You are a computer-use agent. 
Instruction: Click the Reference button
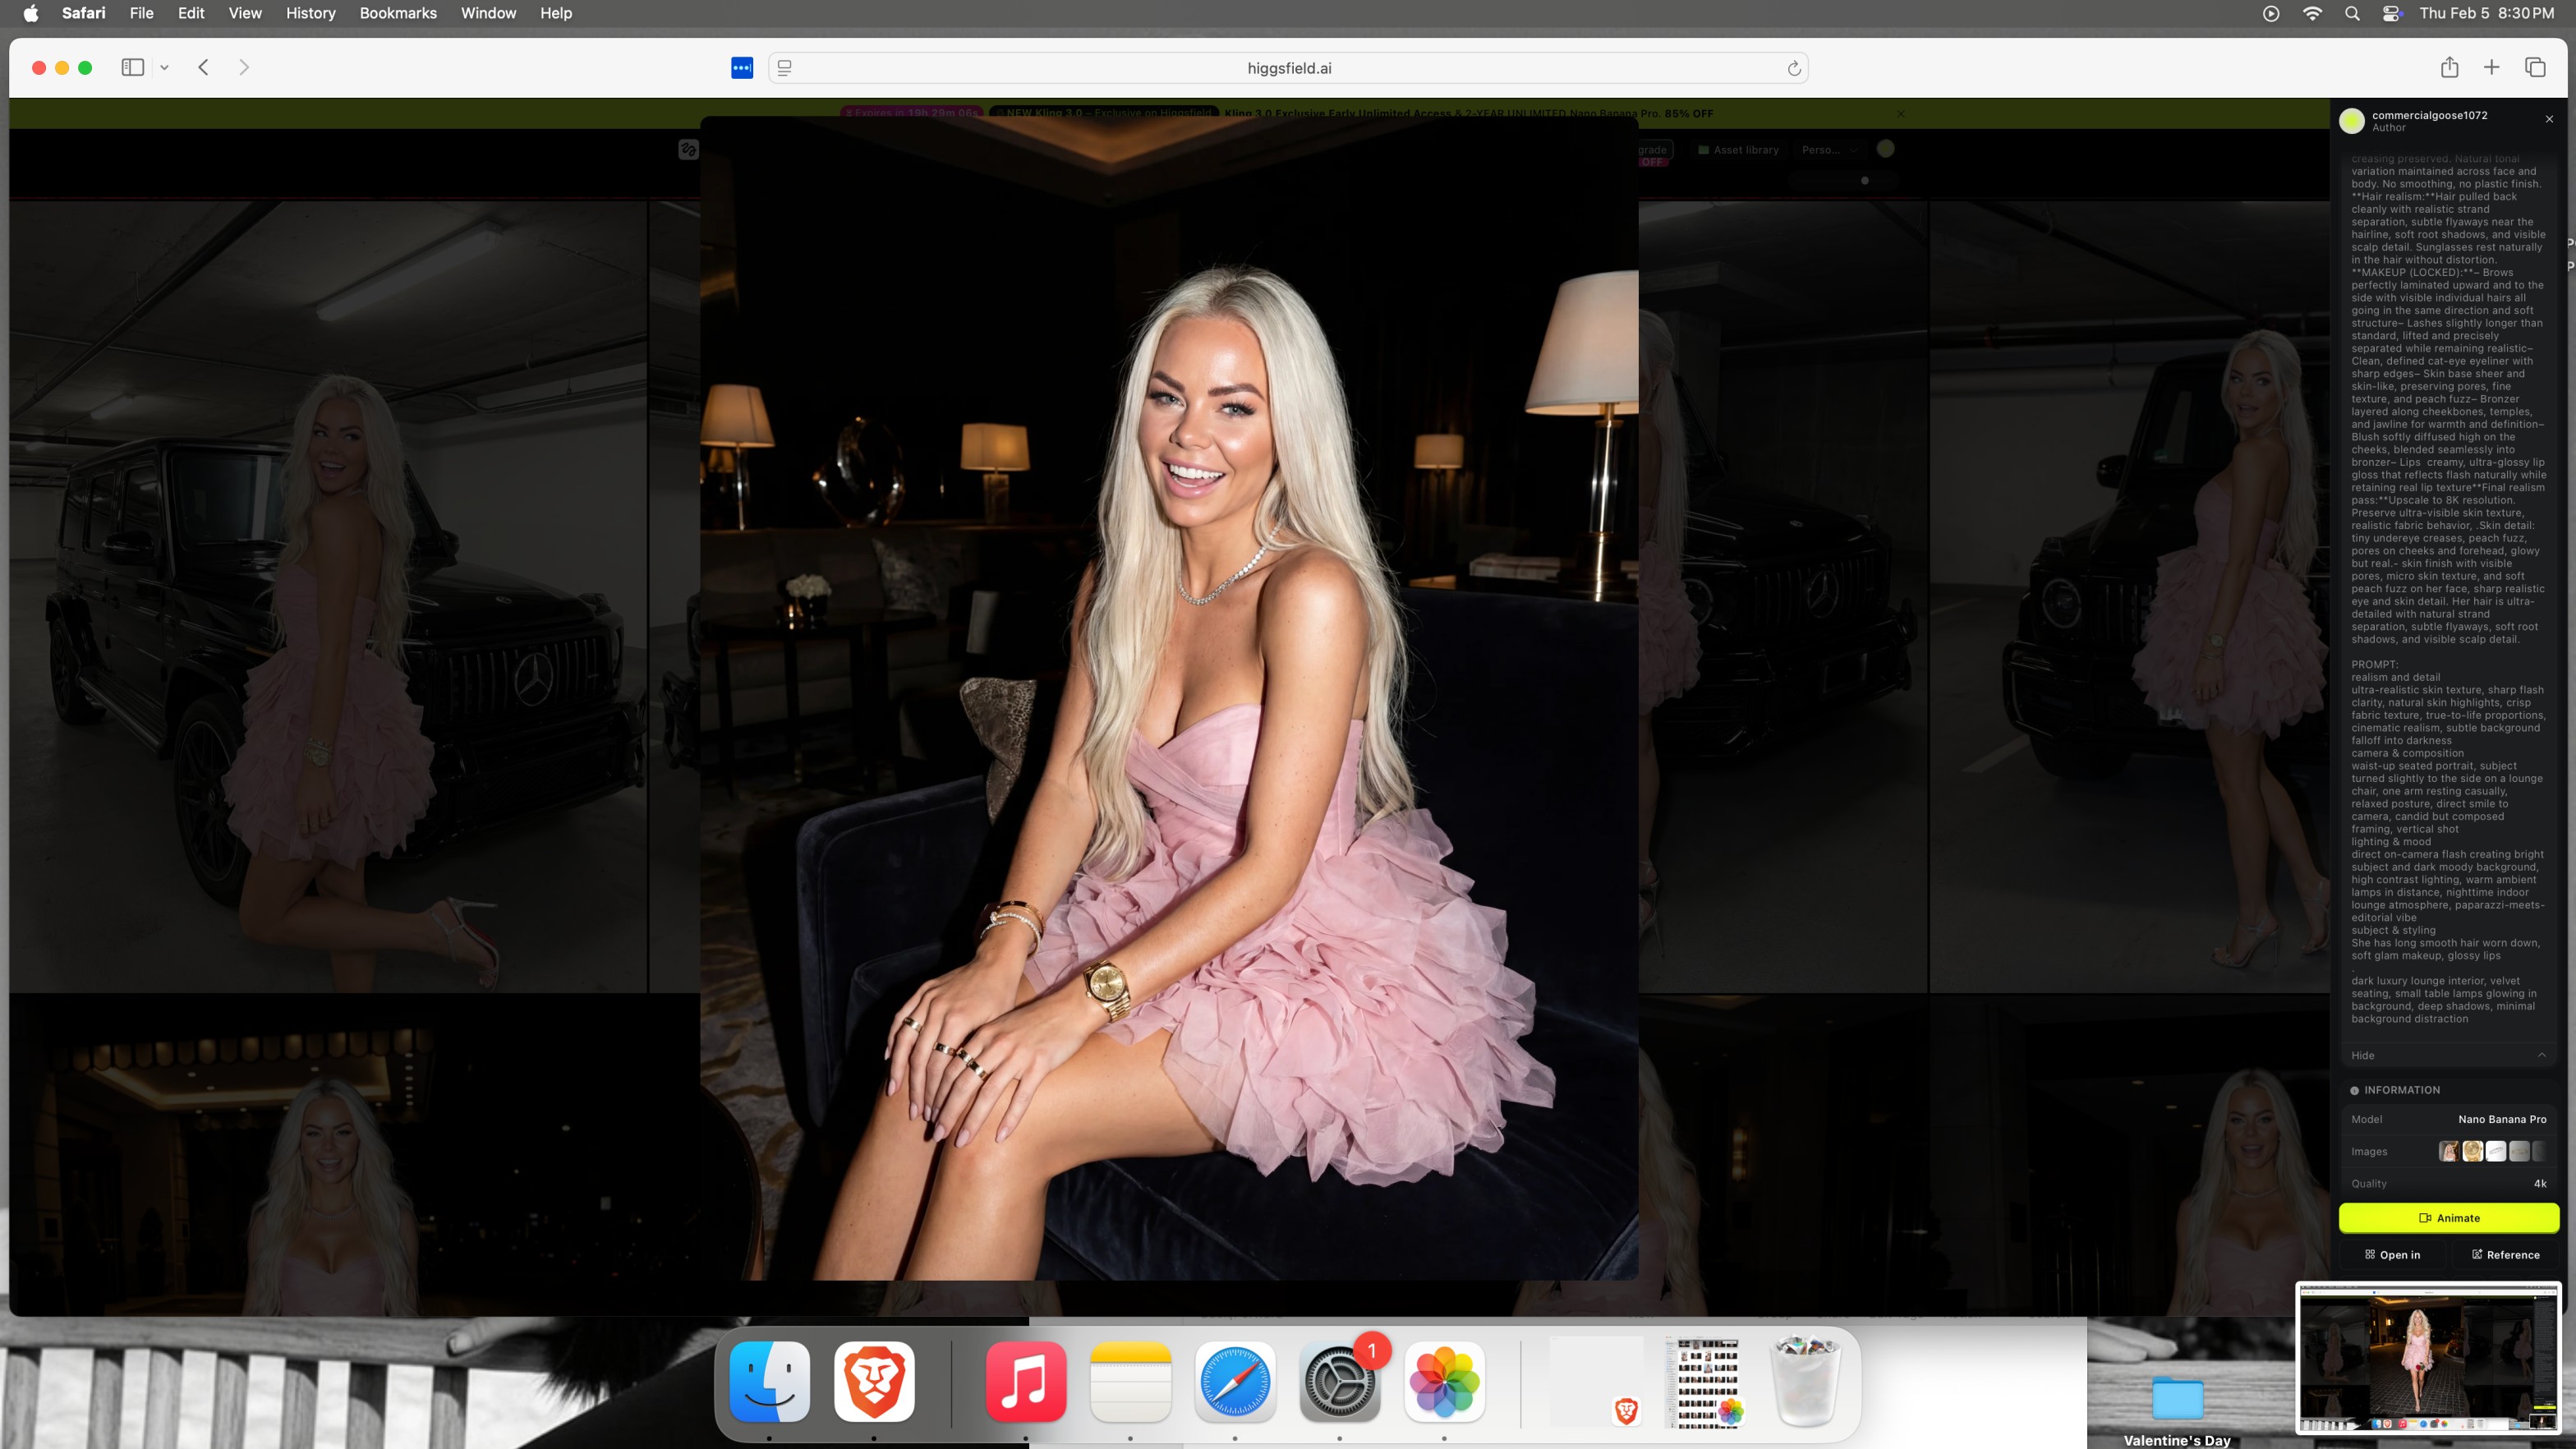pyautogui.click(x=2505, y=1255)
